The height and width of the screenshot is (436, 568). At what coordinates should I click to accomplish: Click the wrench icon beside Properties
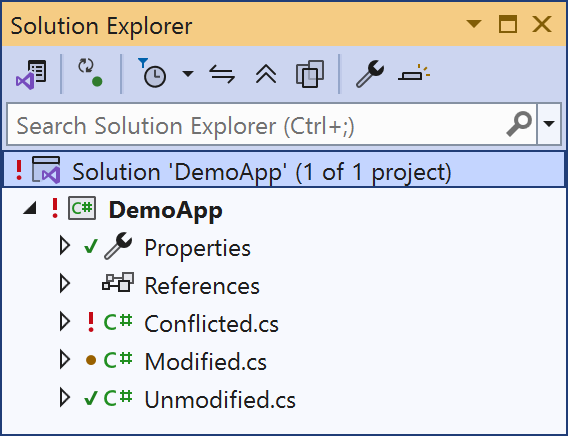pos(118,246)
